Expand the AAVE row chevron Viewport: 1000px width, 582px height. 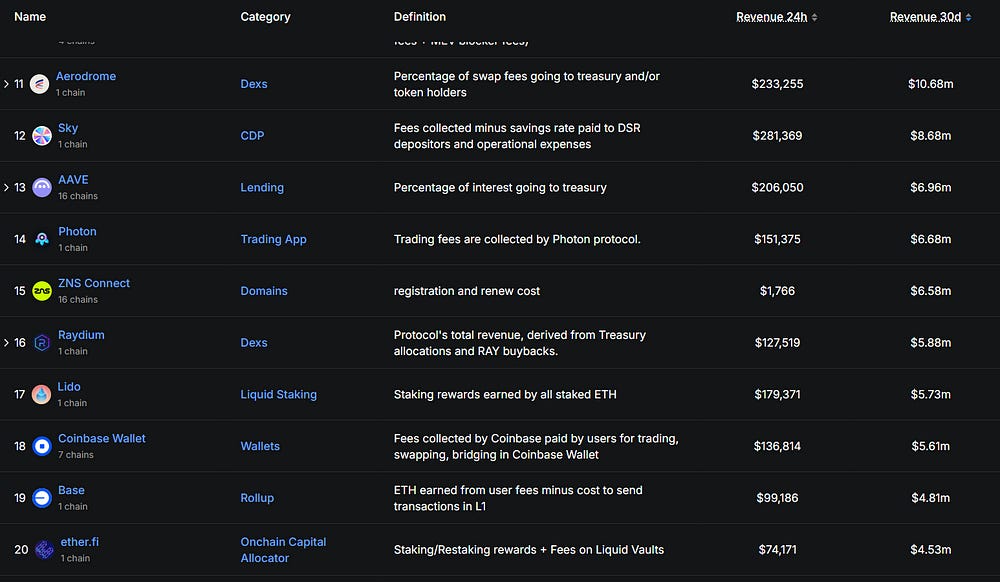(x=6, y=187)
